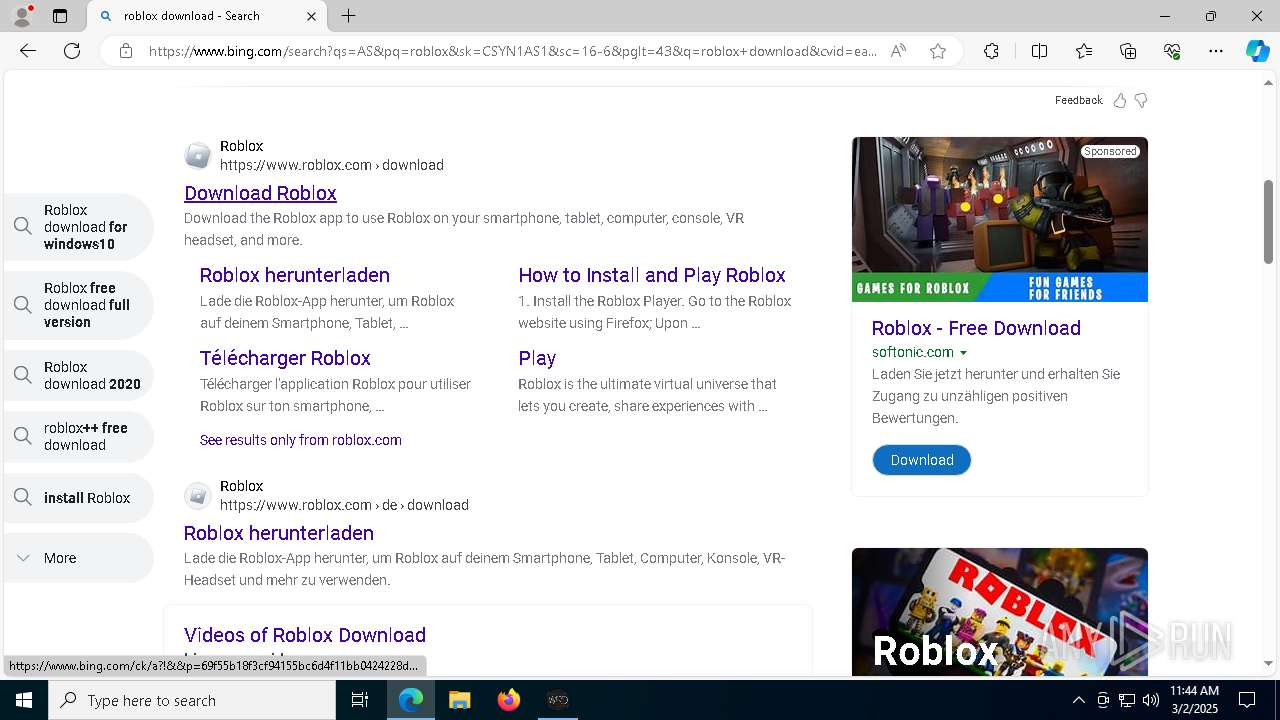The height and width of the screenshot is (720, 1280).
Task: Open Settings and more ellipsis menu
Action: [x=1216, y=51]
